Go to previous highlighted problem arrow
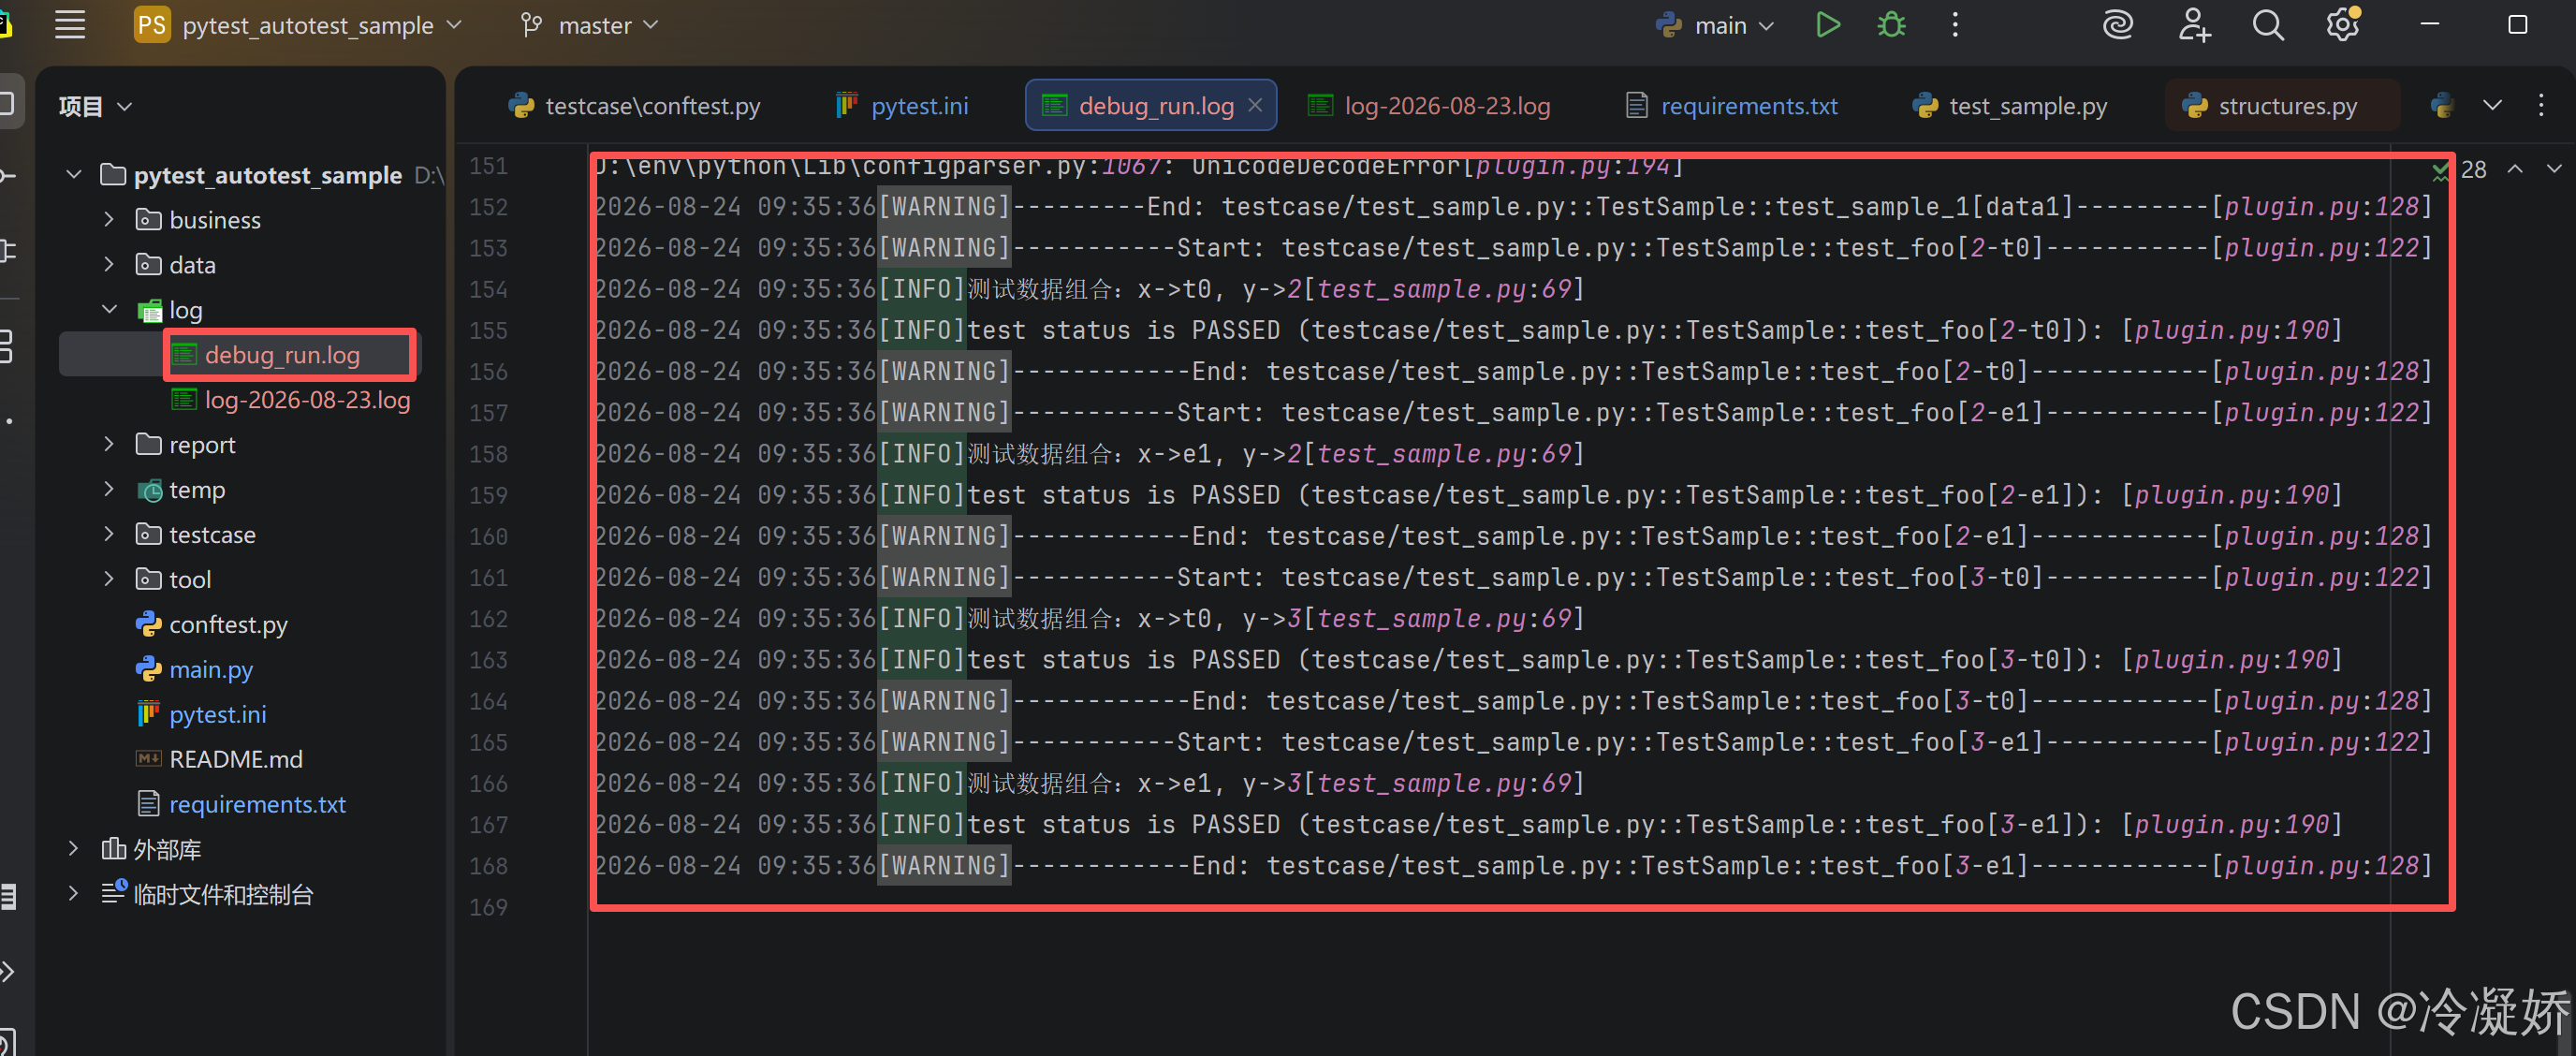 2515,169
